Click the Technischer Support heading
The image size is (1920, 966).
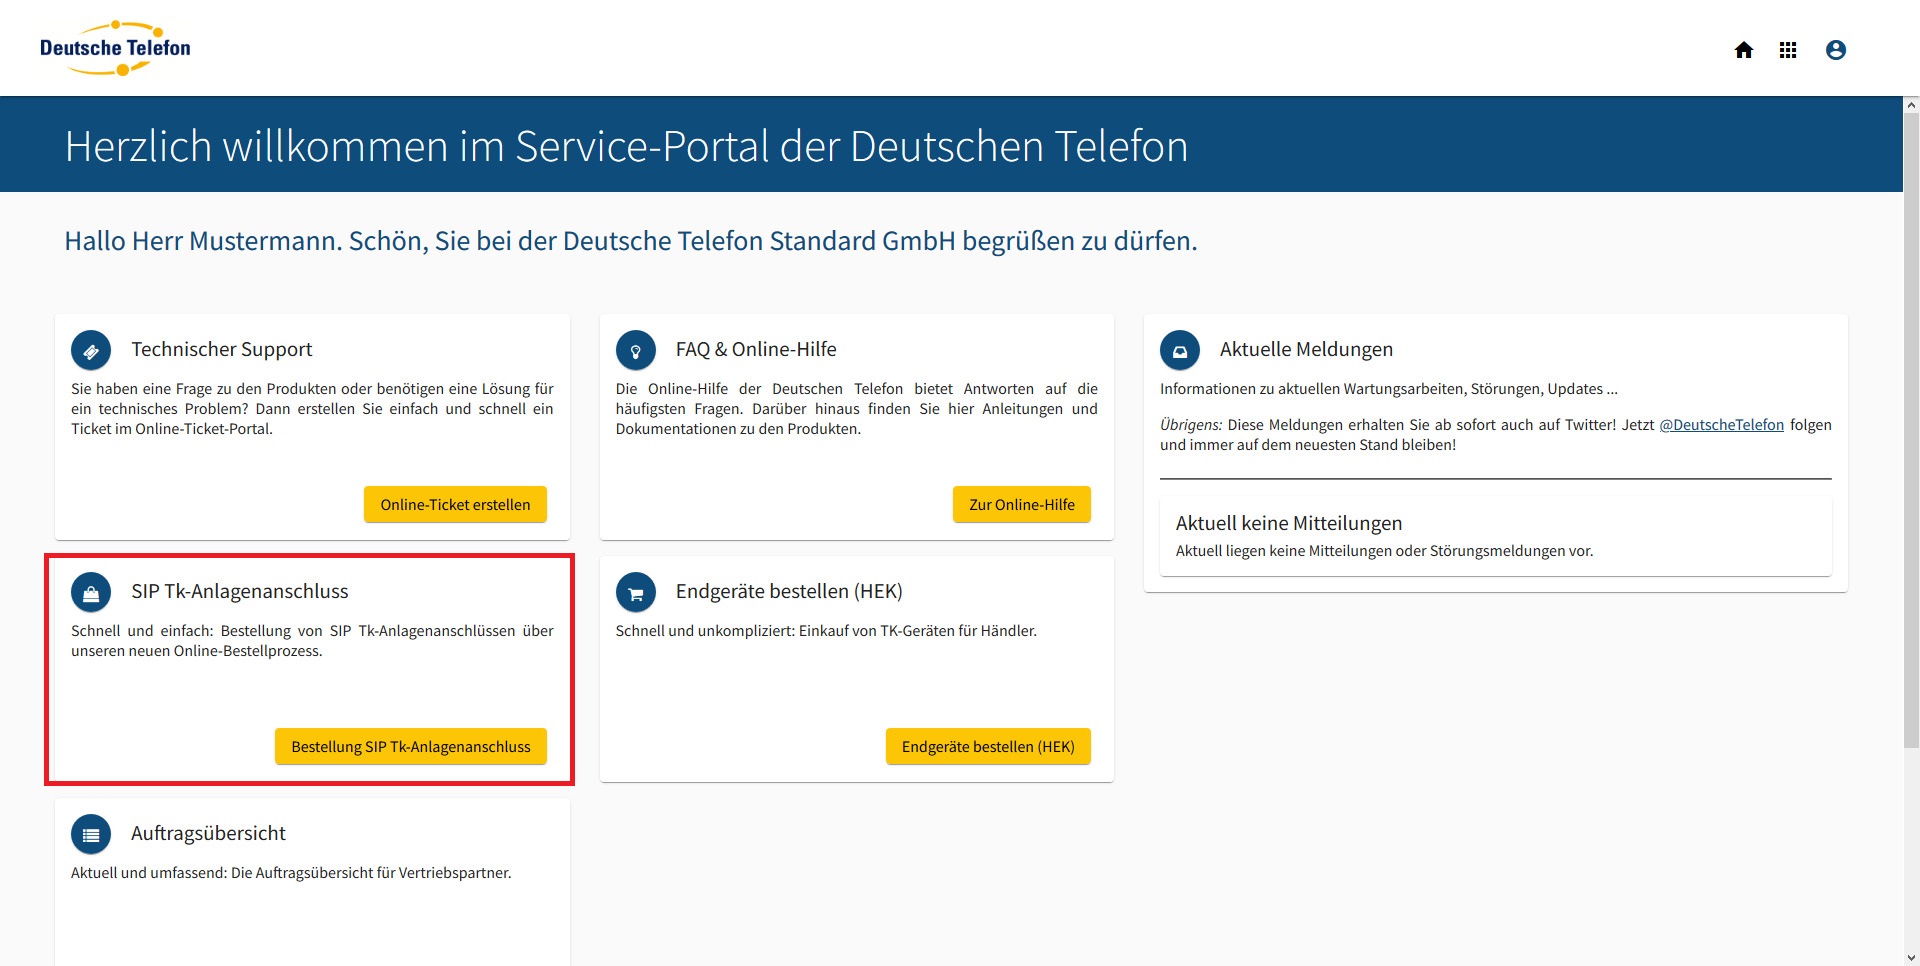point(222,349)
